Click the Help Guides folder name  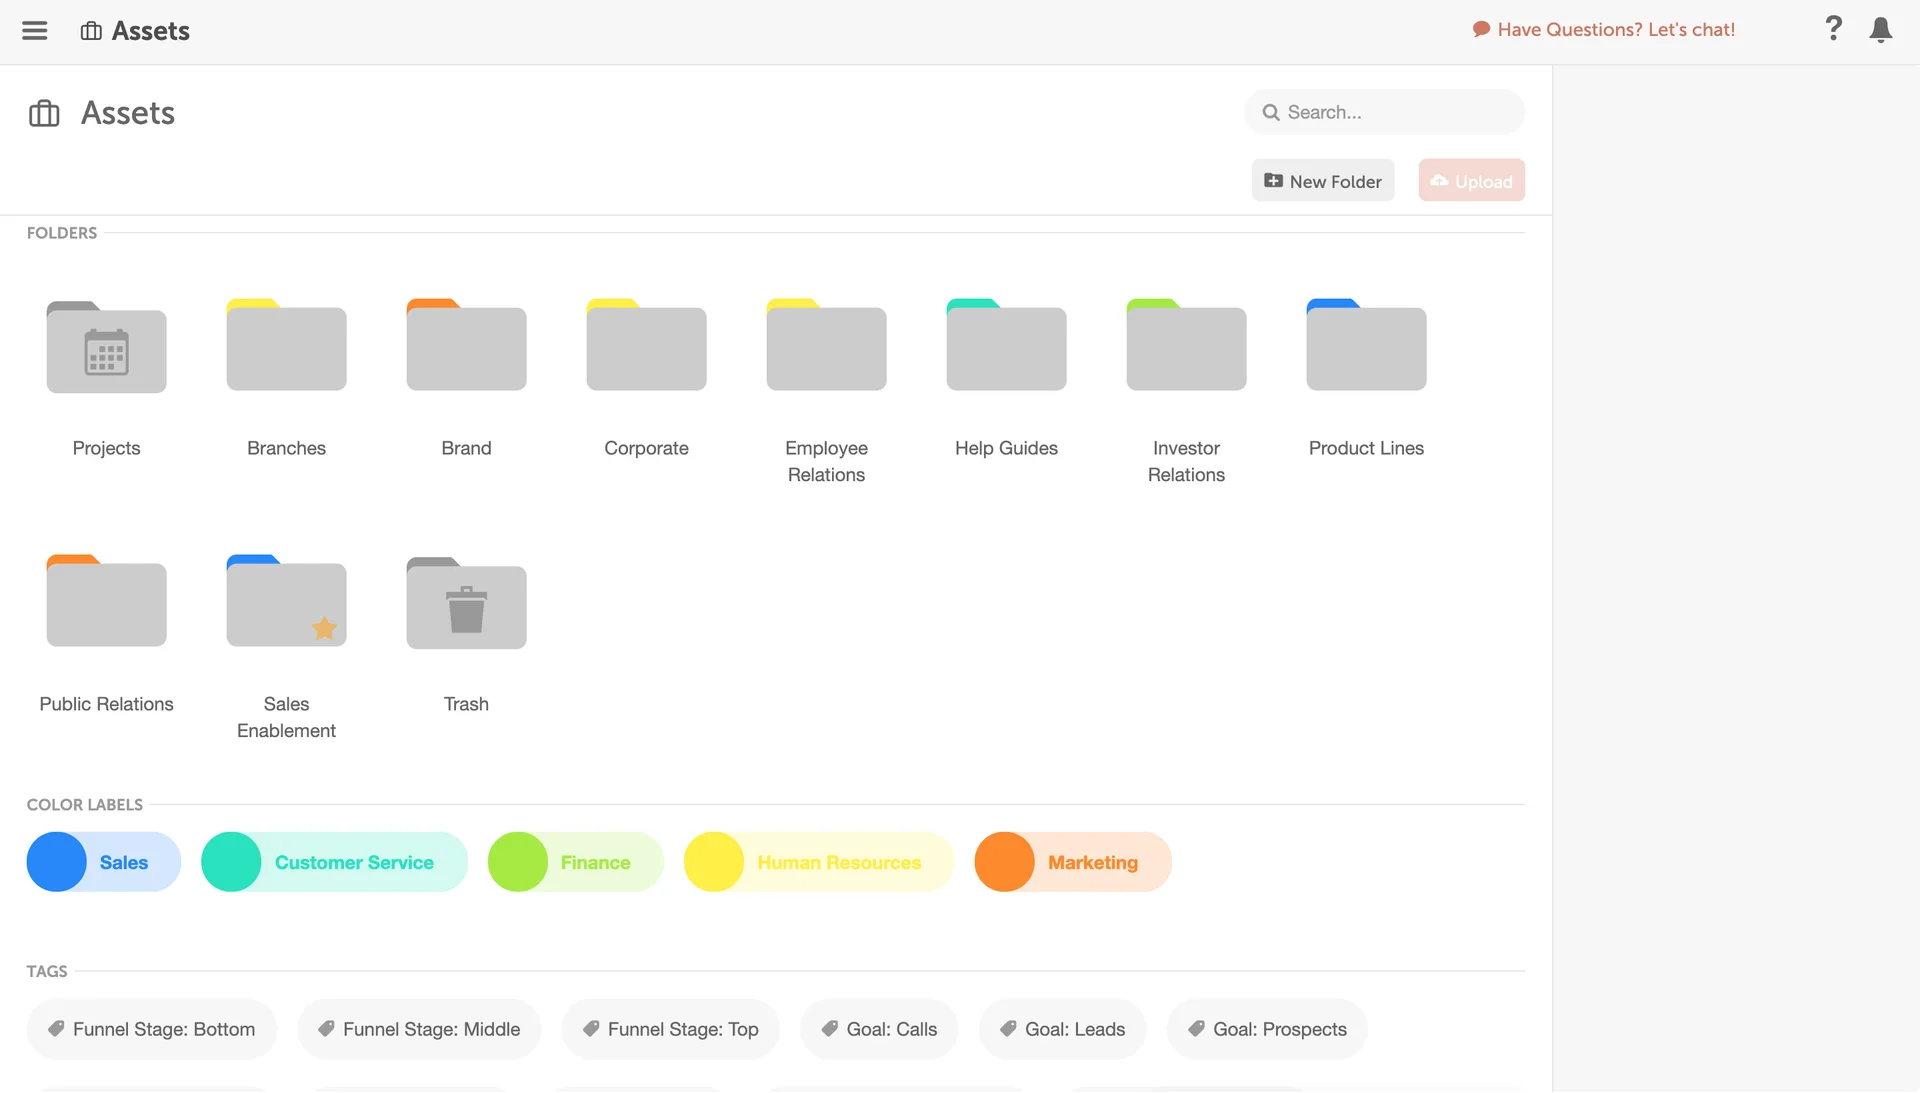pyautogui.click(x=1006, y=448)
